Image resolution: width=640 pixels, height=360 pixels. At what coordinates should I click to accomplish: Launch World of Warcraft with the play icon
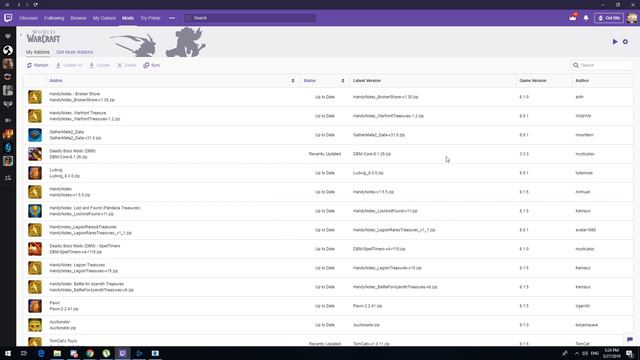point(615,42)
